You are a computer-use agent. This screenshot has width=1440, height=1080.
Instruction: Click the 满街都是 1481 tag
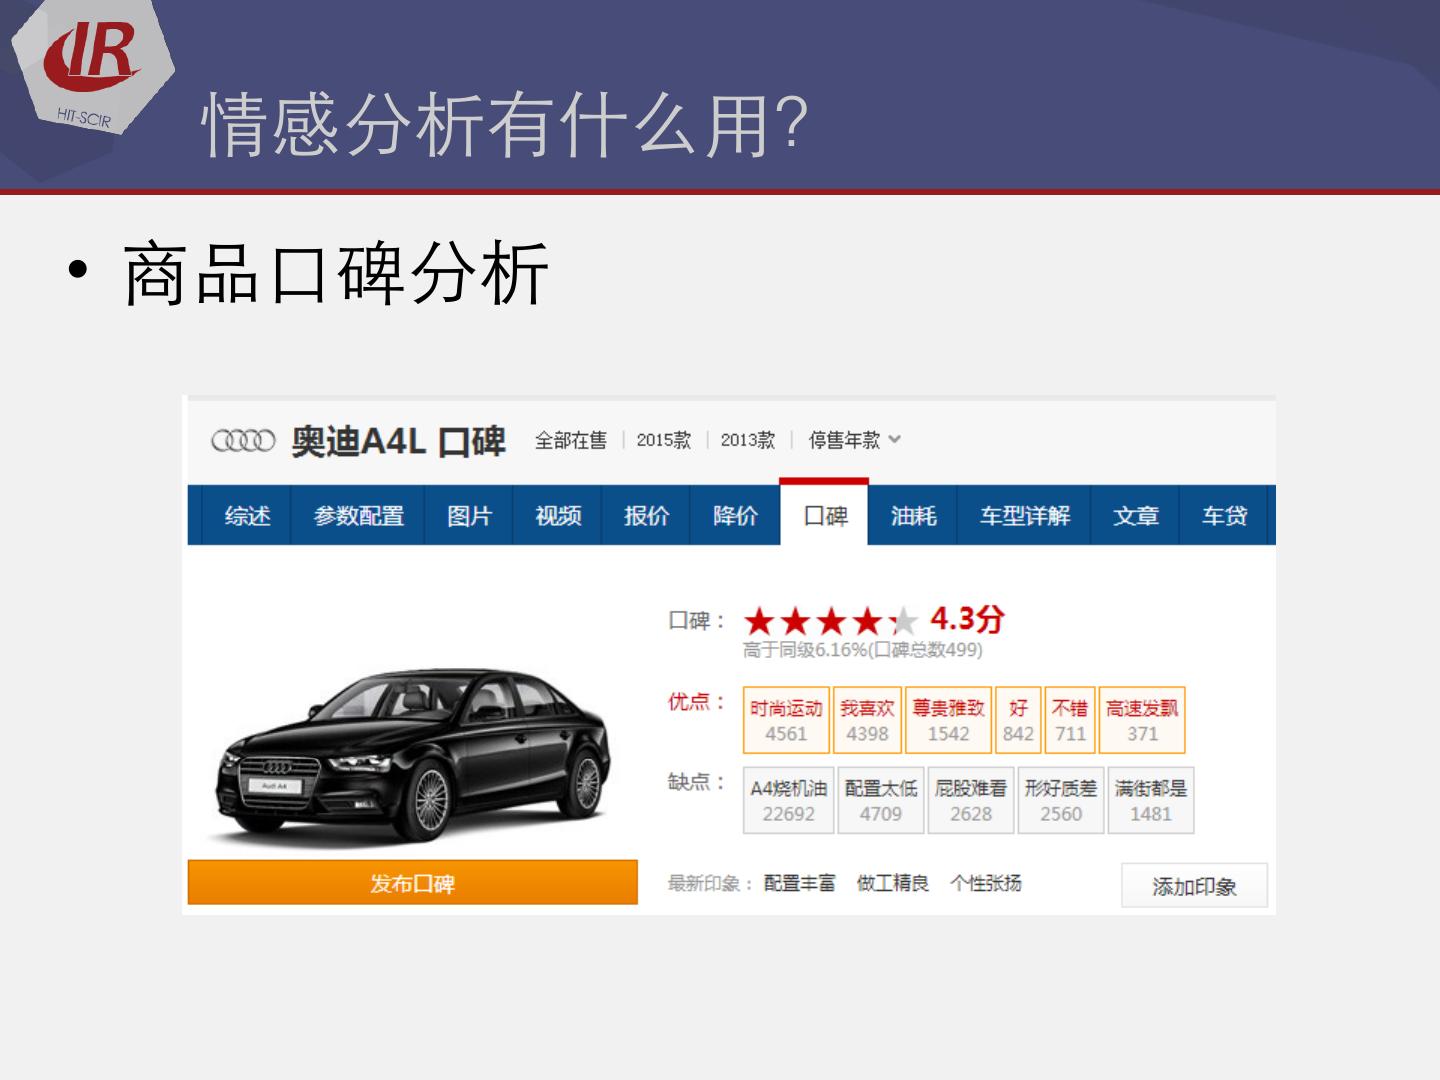(x=1151, y=800)
